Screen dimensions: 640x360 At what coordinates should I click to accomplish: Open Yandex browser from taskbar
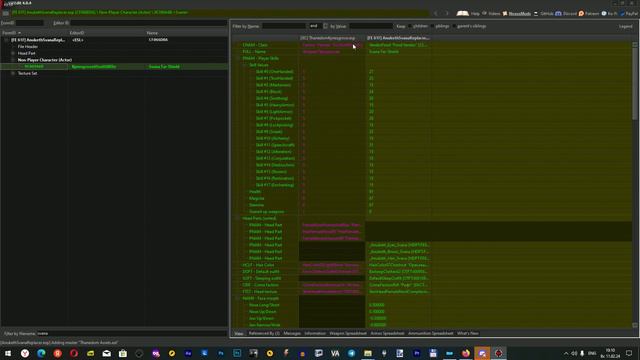[25, 353]
